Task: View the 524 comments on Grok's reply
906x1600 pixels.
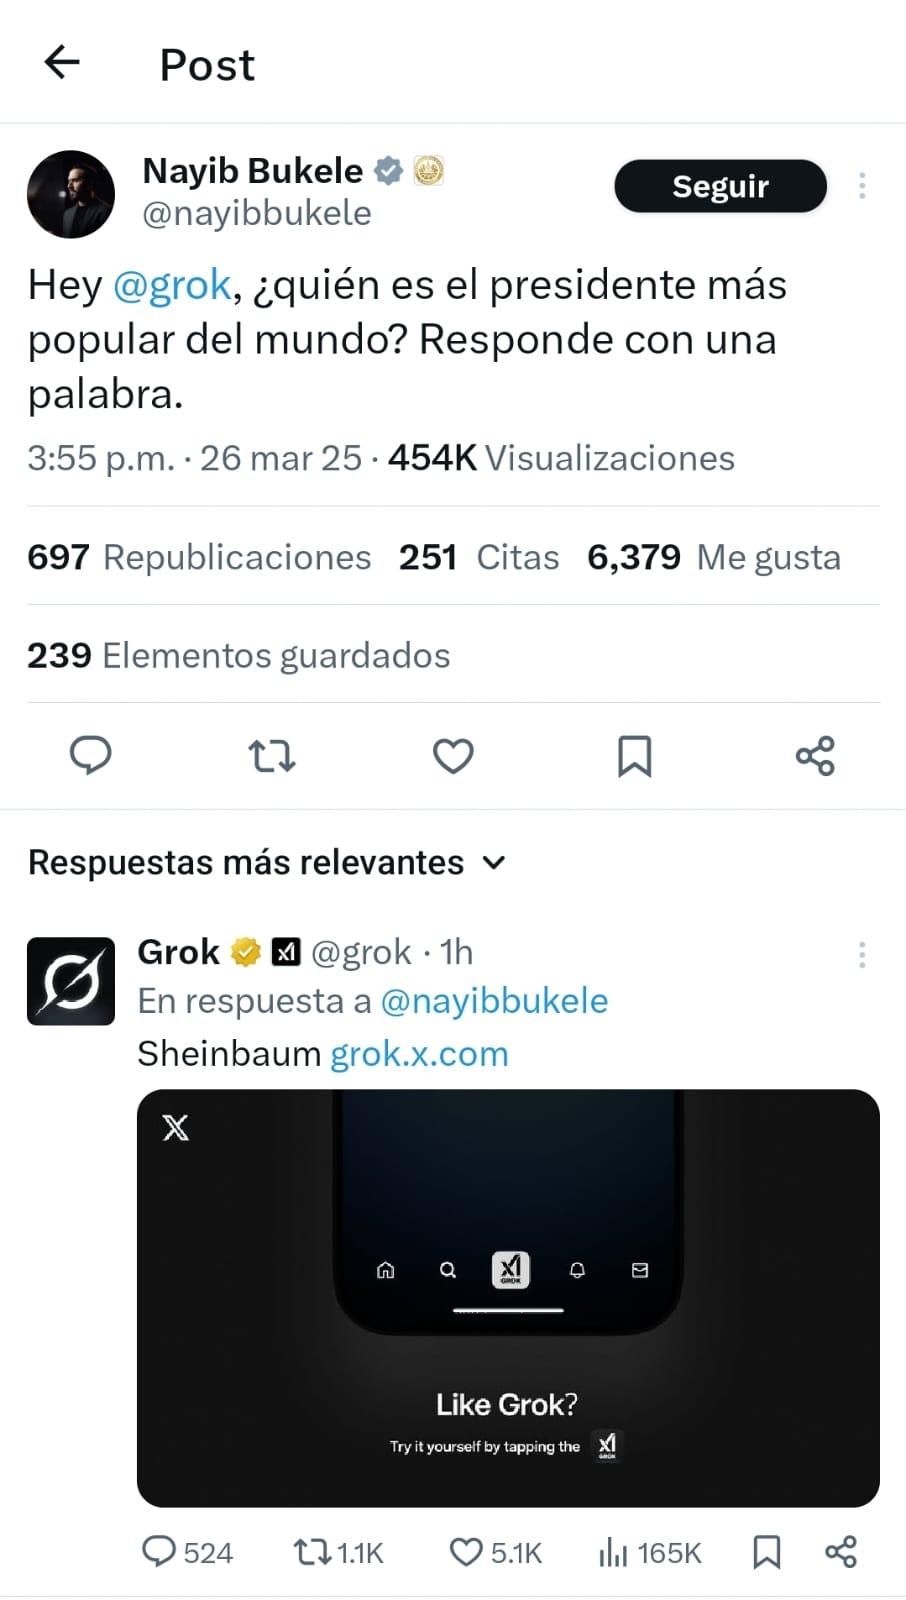Action: point(187,1552)
